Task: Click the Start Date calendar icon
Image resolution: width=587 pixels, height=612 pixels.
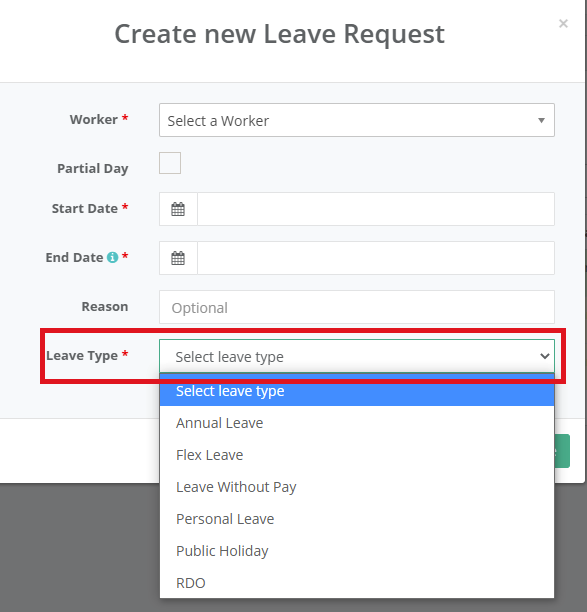Action: 178,209
